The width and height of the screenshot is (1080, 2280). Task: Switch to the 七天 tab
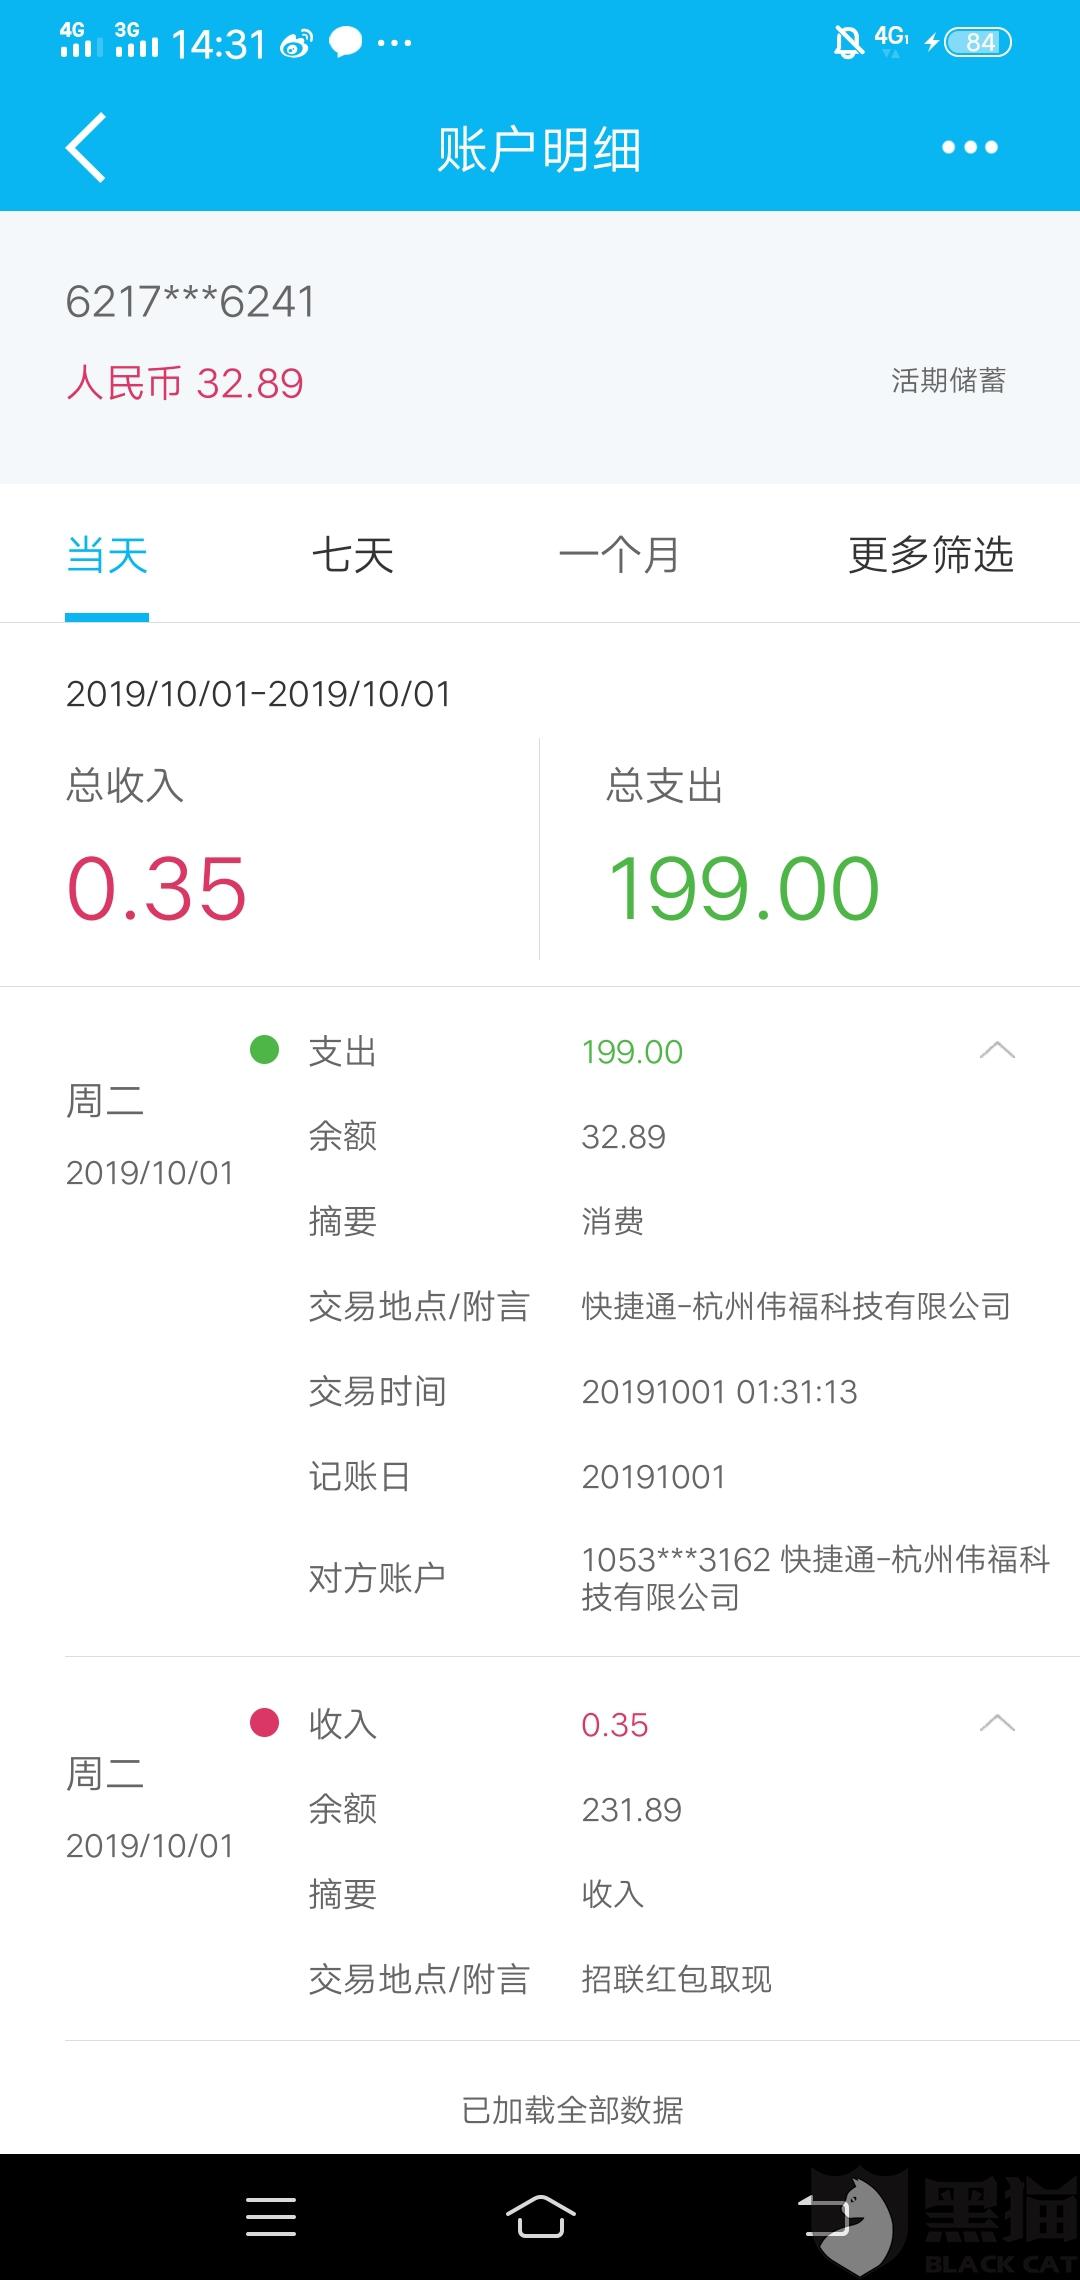[353, 555]
